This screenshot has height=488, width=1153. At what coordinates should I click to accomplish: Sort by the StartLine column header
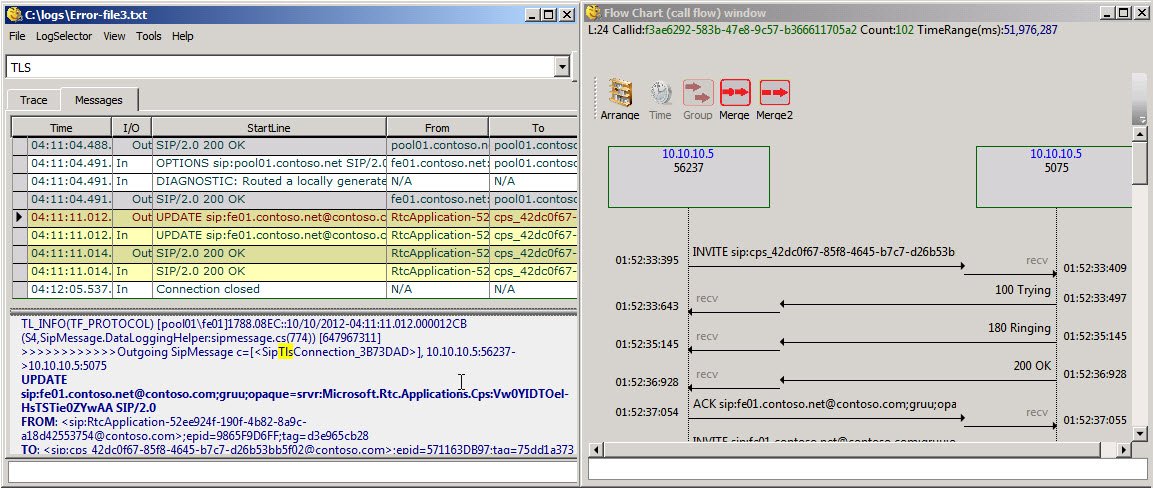click(269, 128)
